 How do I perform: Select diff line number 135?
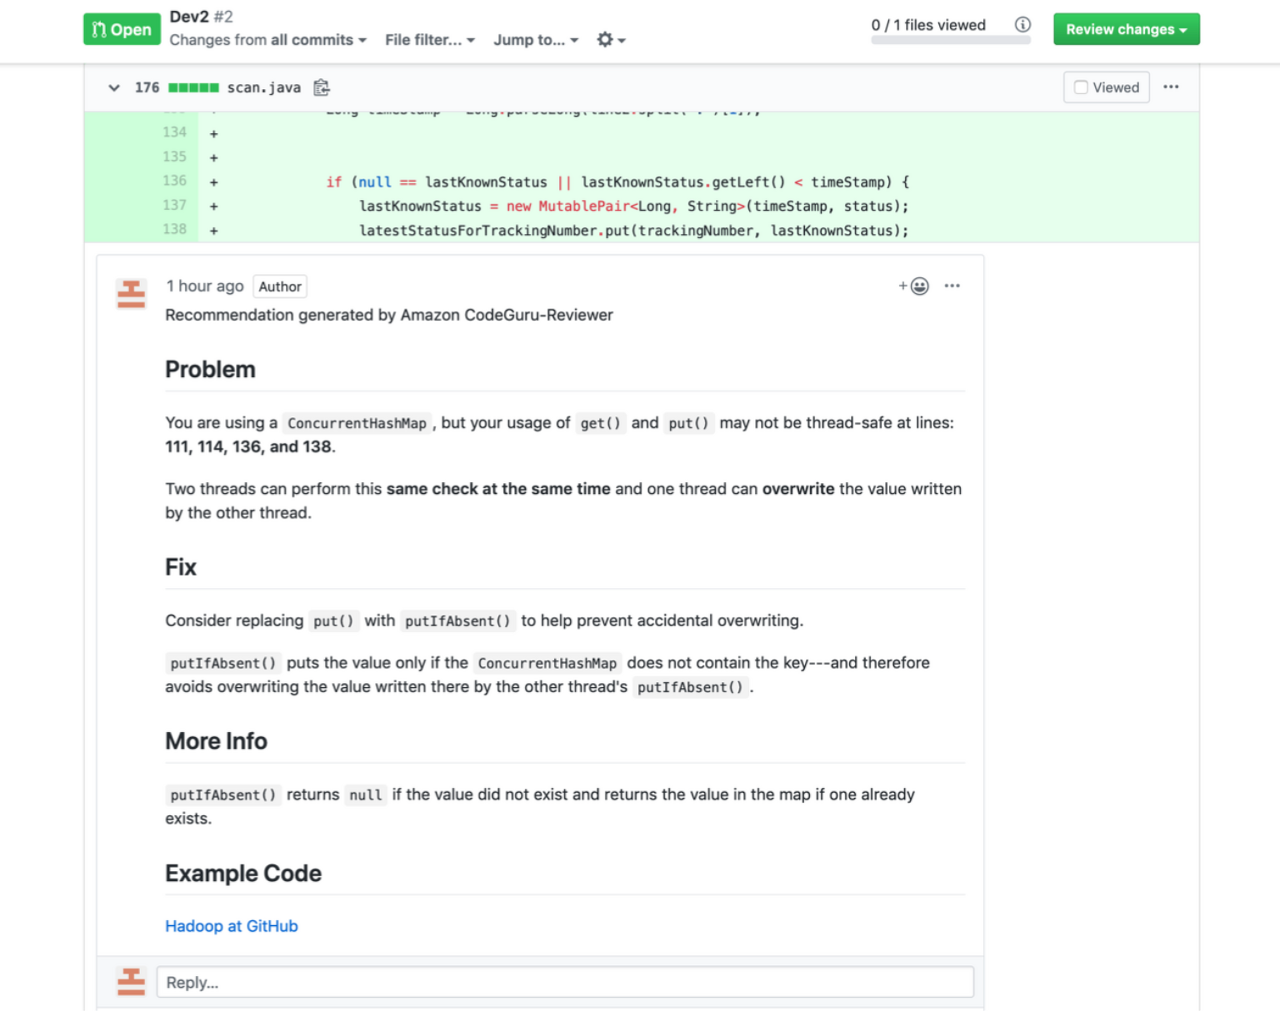[x=175, y=156]
